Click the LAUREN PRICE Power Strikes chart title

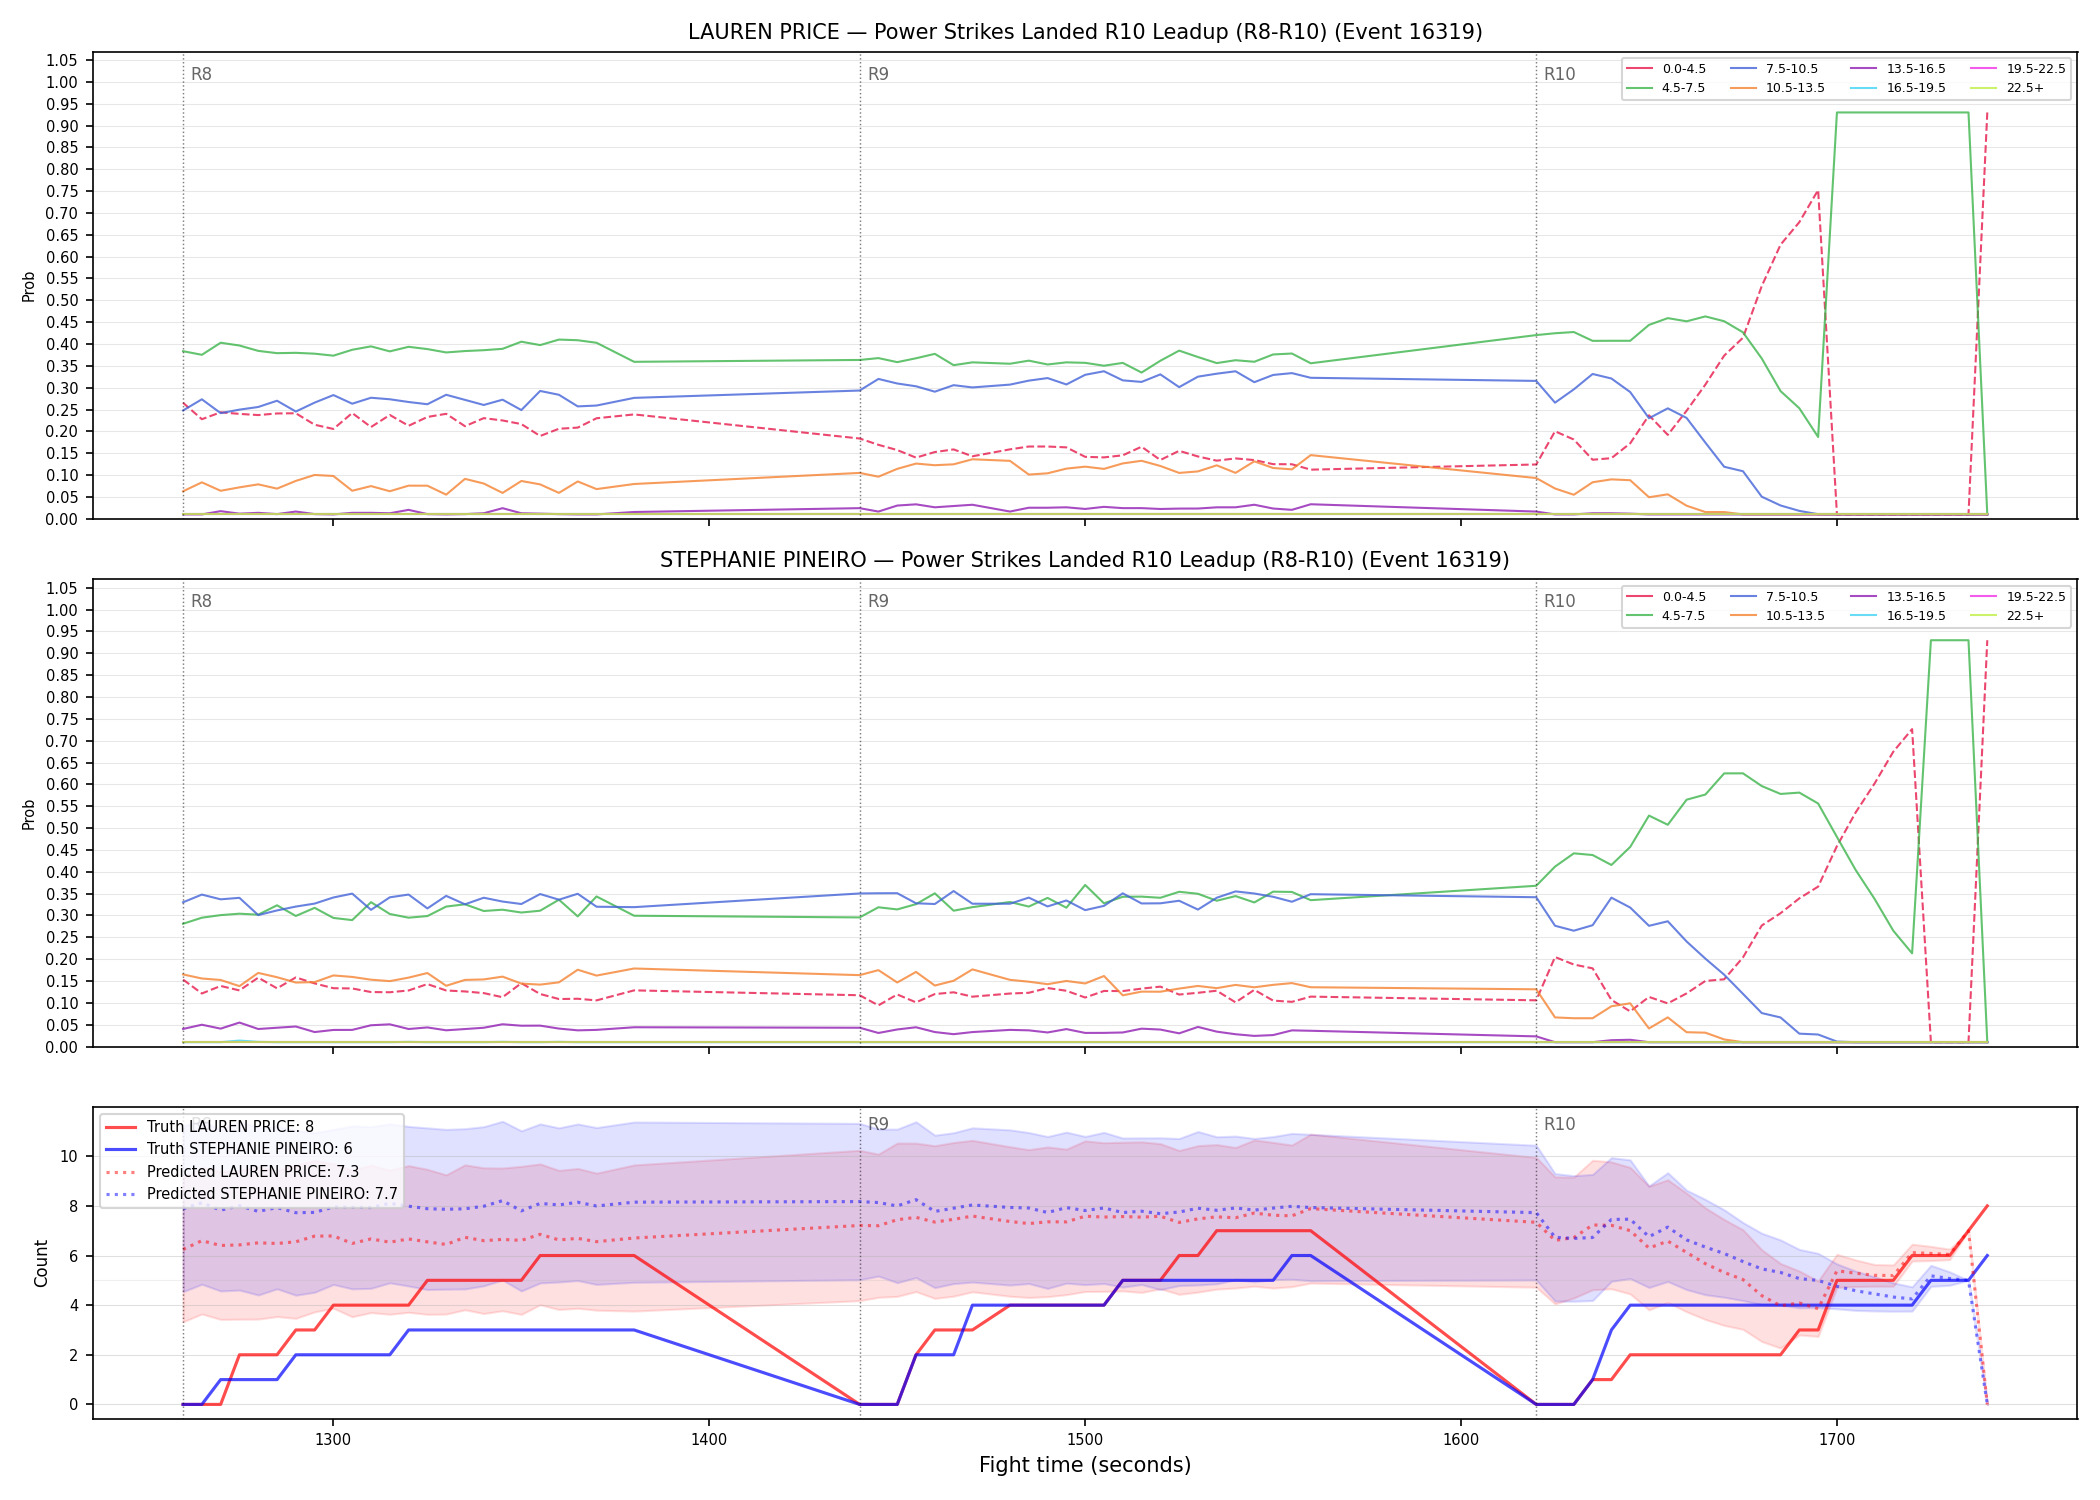pos(1085,32)
